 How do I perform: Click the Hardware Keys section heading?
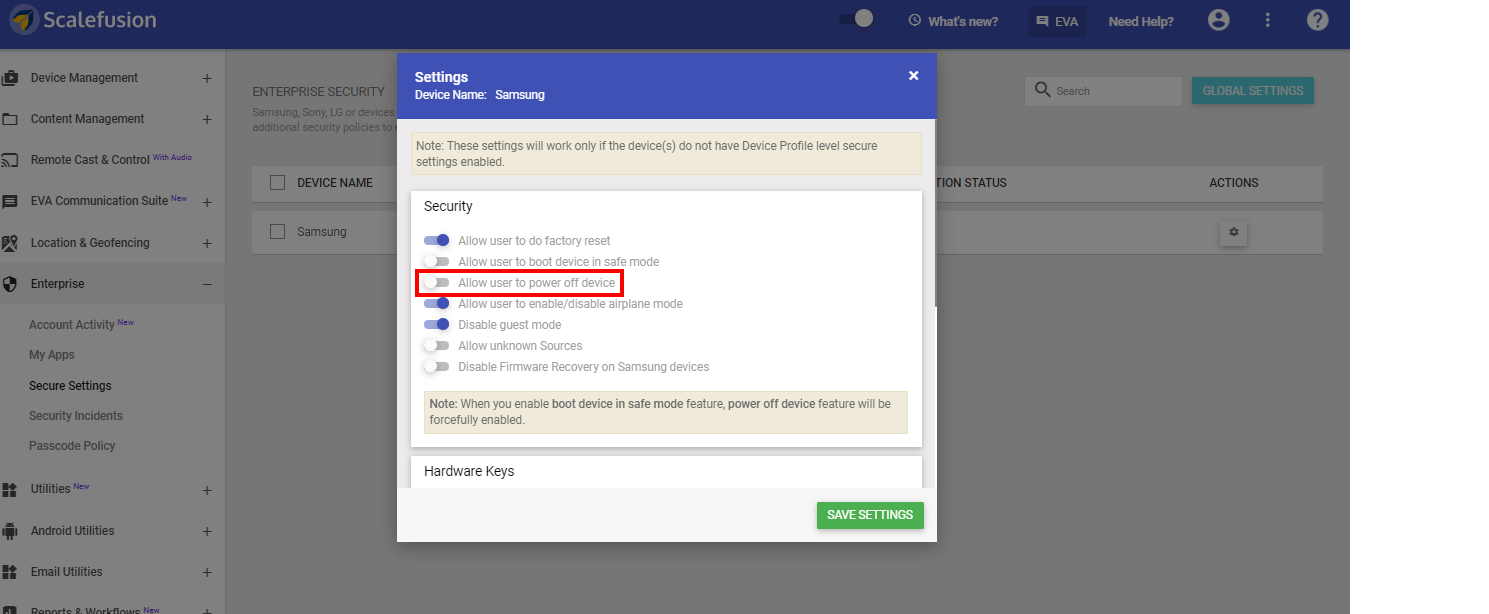pyautogui.click(x=469, y=470)
